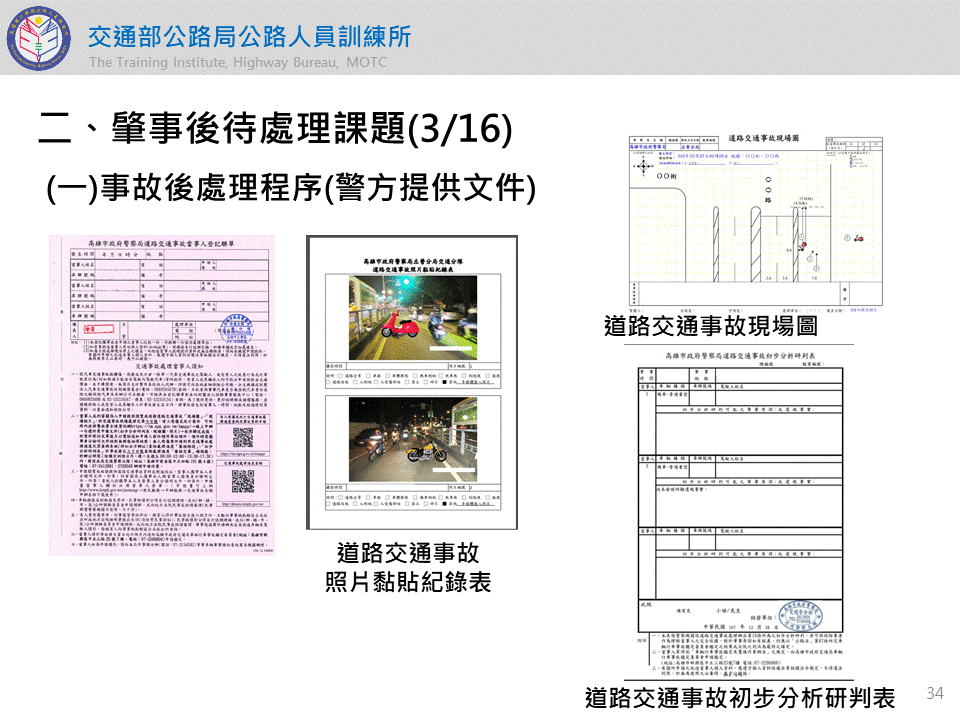This screenshot has height=720, width=960.
Task: Click the accident scene diagram image
Action: 757,220
